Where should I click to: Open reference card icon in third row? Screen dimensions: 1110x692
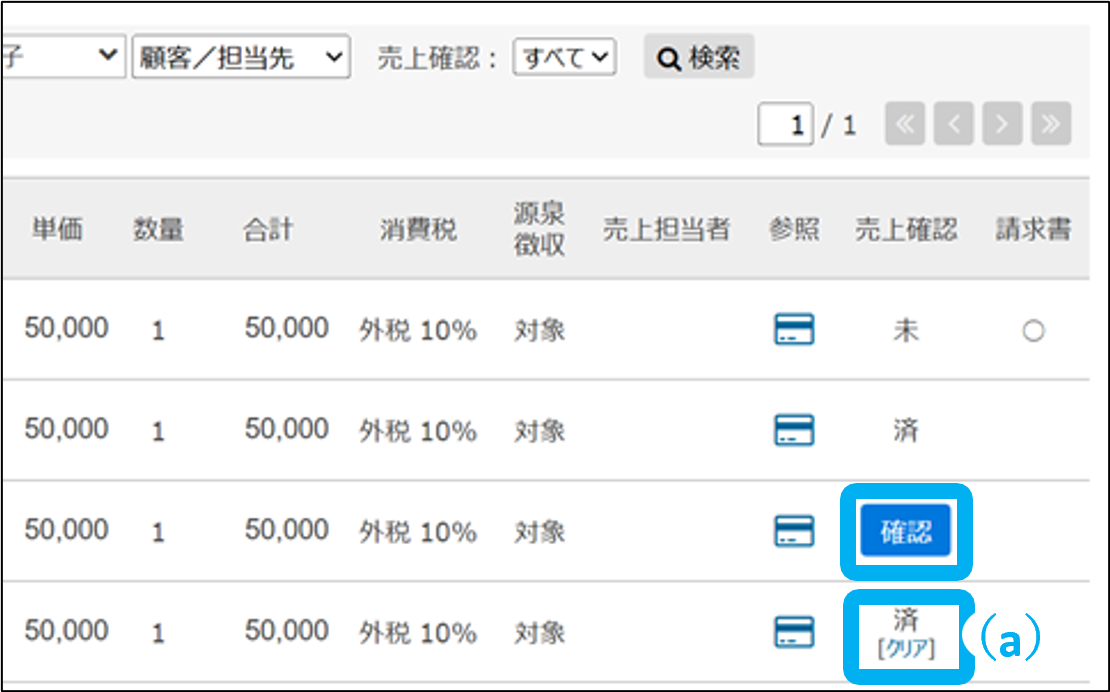click(x=794, y=531)
